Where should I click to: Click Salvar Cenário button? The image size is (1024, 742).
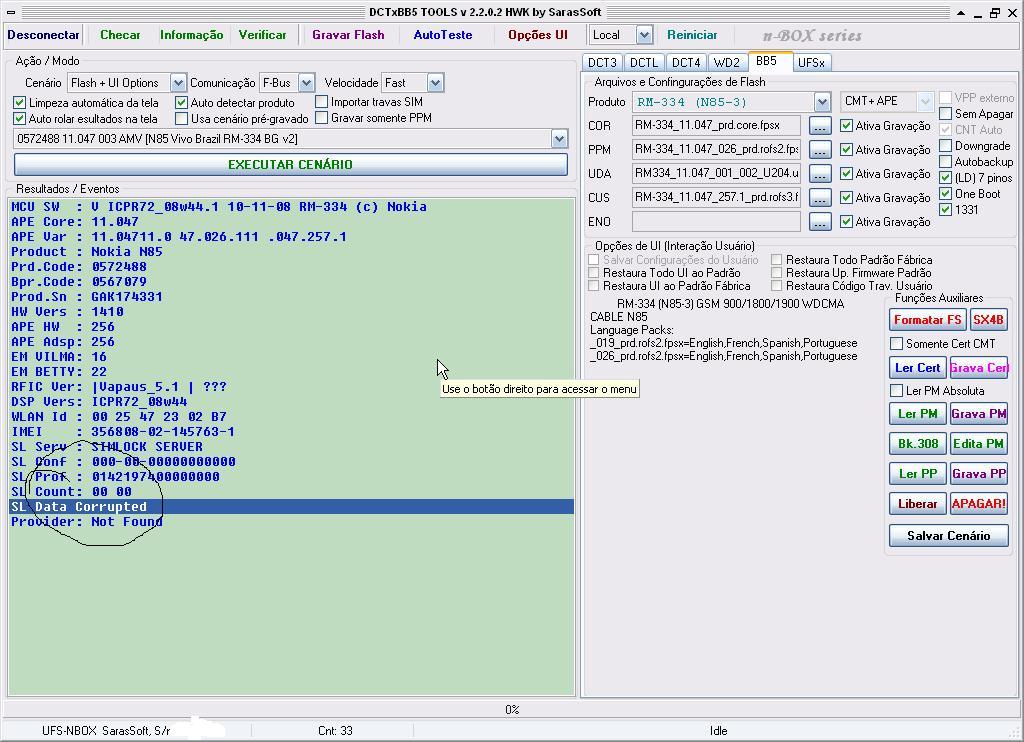pos(948,536)
